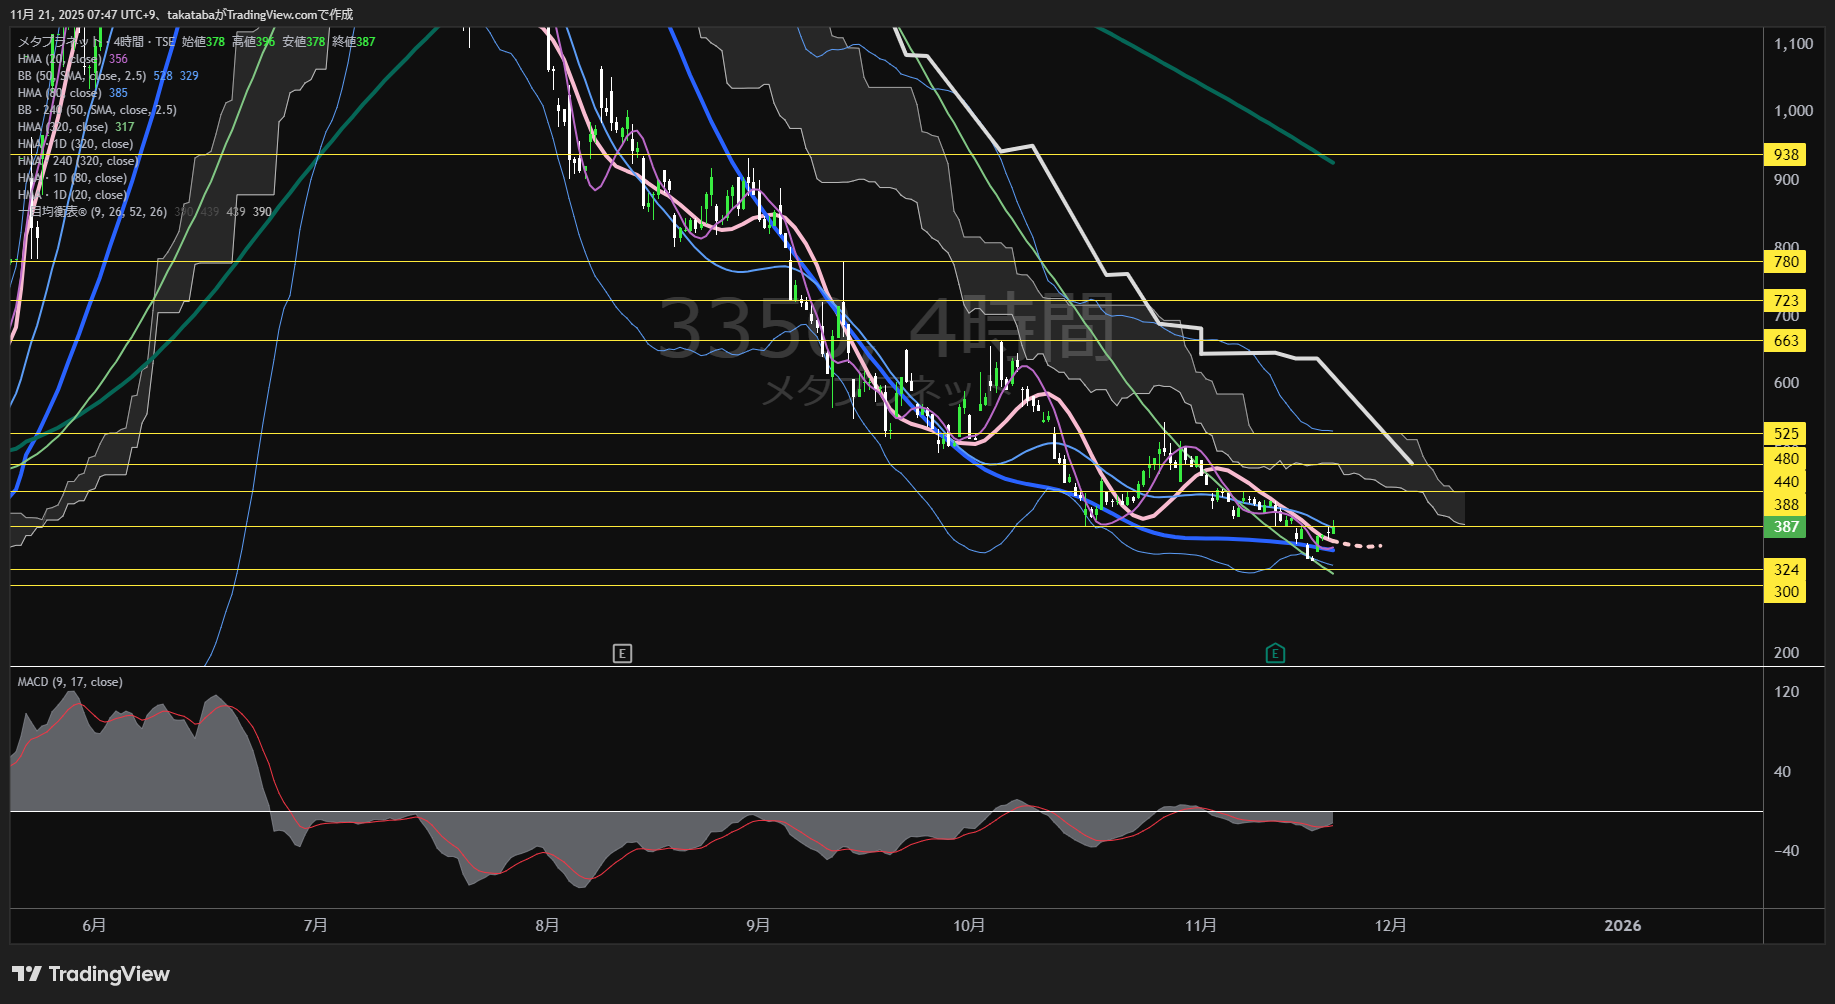The image size is (1835, 1004).
Task: Click the TradingView logo at bottom left
Action: [91, 974]
